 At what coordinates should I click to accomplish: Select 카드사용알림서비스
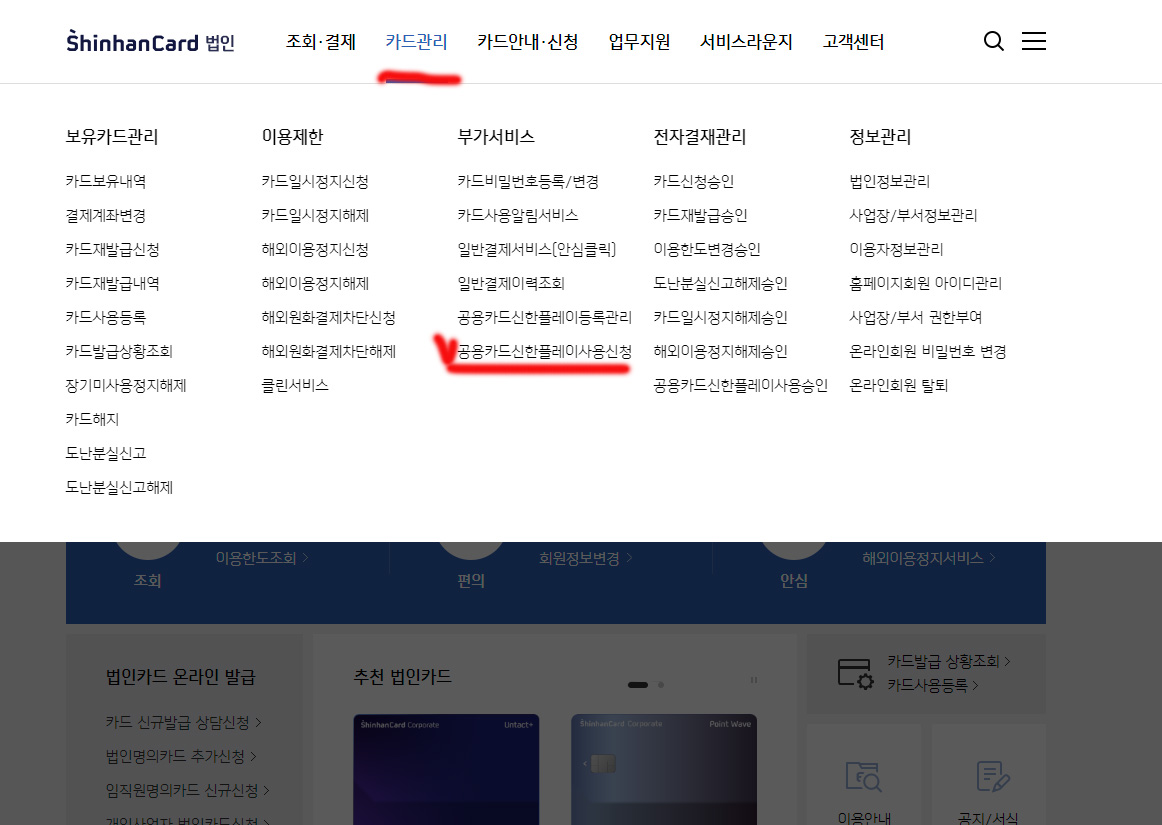click(518, 215)
